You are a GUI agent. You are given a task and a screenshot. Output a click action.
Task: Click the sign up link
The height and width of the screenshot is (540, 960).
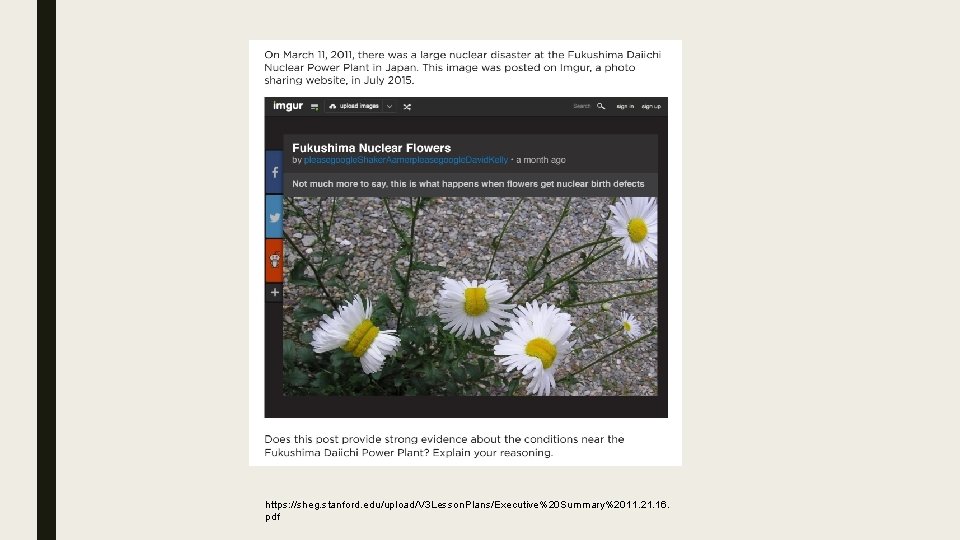click(651, 107)
